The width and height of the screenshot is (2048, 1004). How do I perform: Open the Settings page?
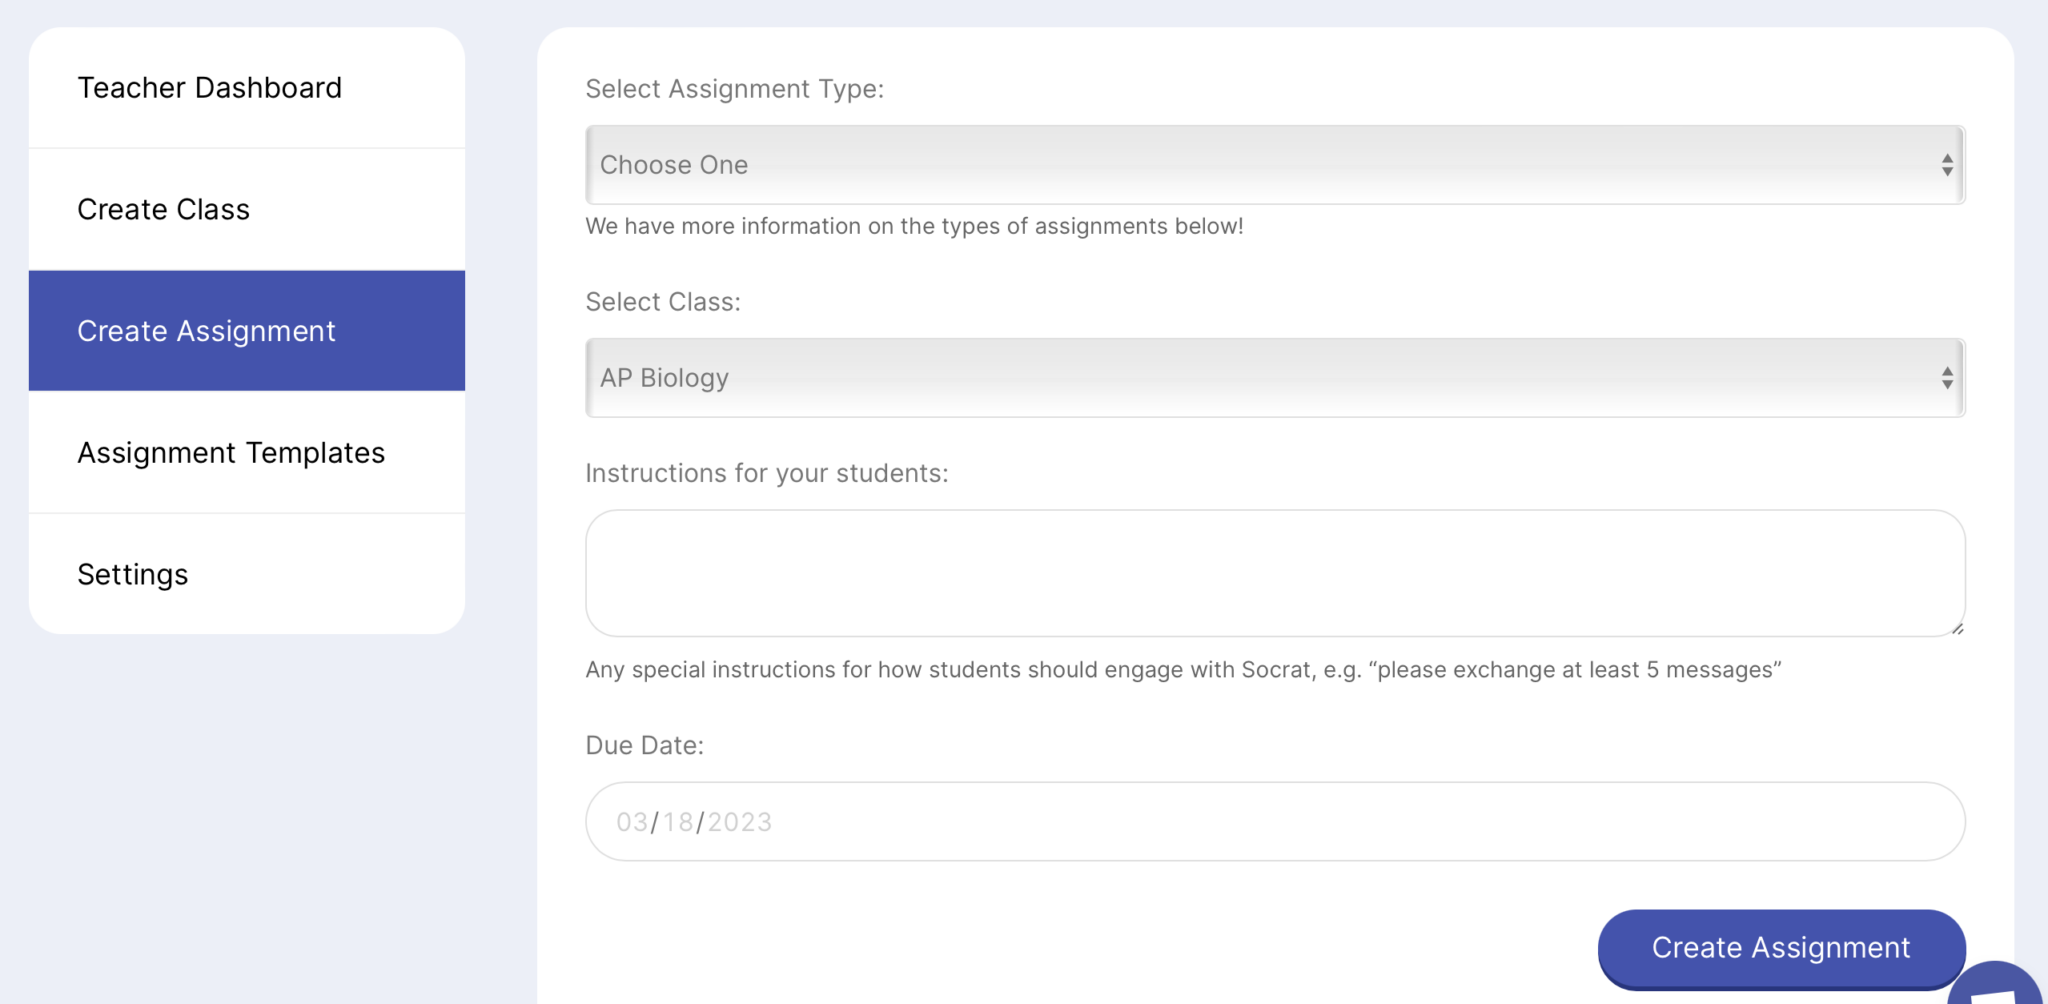coord(133,574)
